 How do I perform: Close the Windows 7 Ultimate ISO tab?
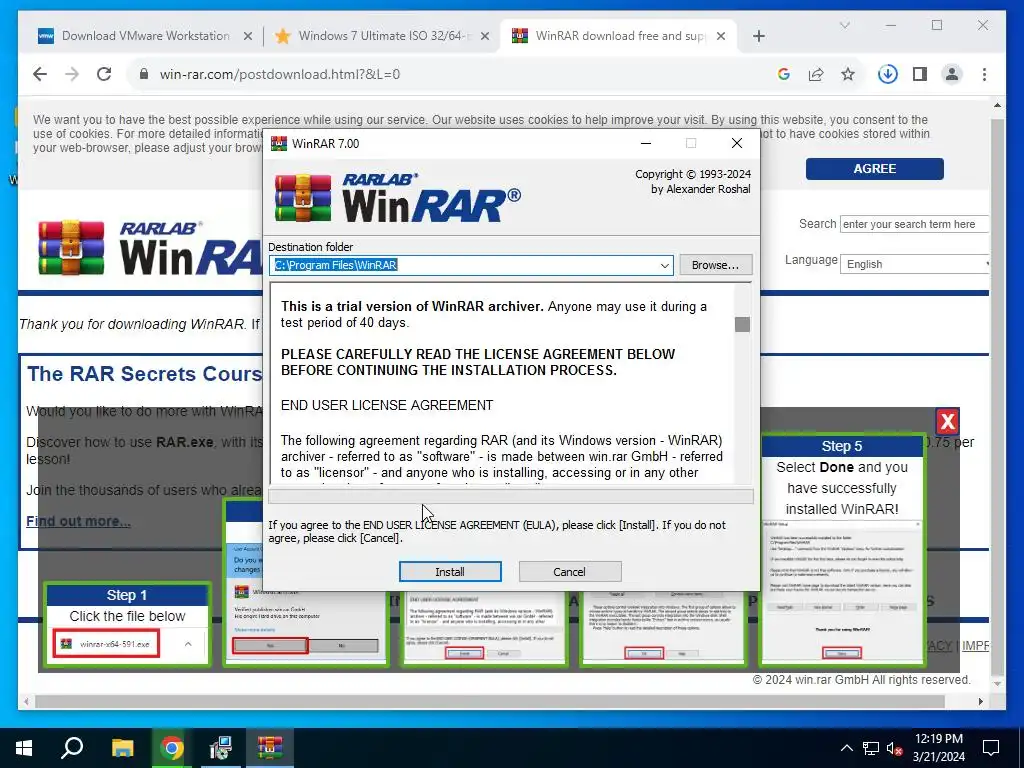485,36
